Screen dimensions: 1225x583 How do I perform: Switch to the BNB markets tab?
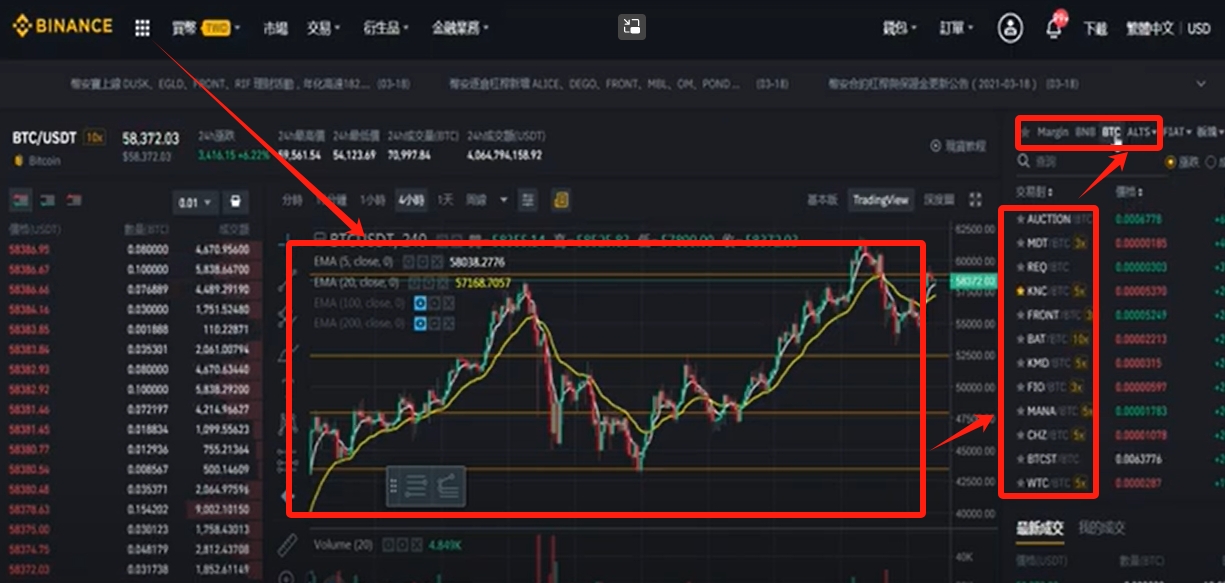pos(1085,132)
